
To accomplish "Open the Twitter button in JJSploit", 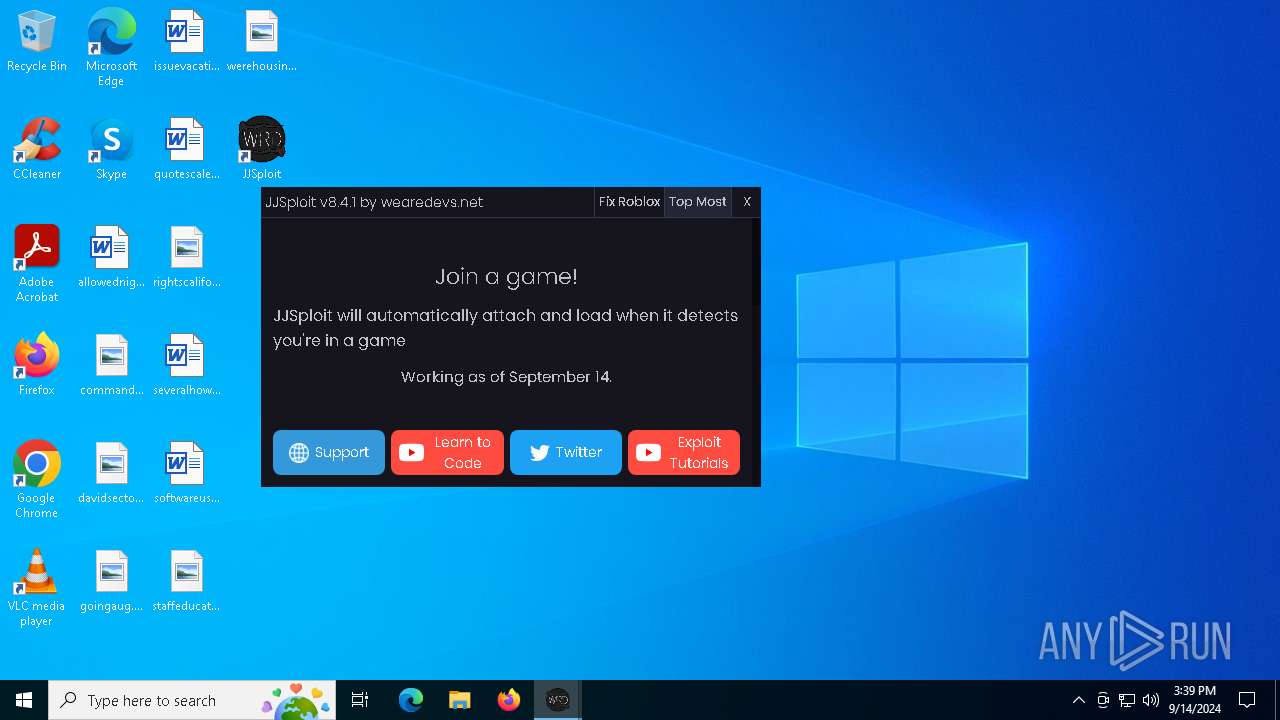I will pyautogui.click(x=566, y=452).
